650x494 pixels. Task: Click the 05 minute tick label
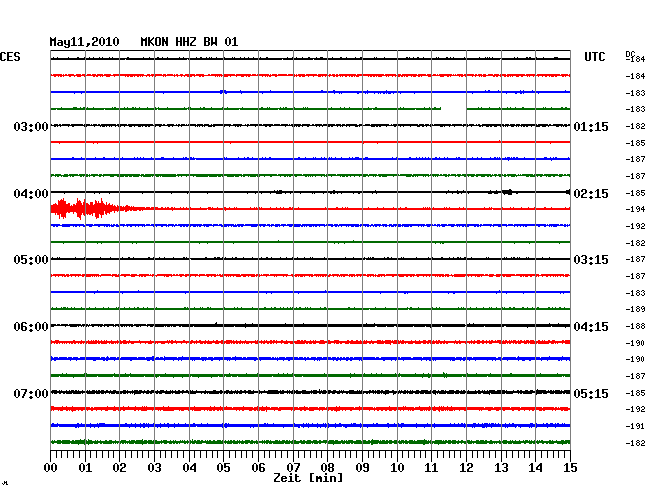(x=223, y=468)
